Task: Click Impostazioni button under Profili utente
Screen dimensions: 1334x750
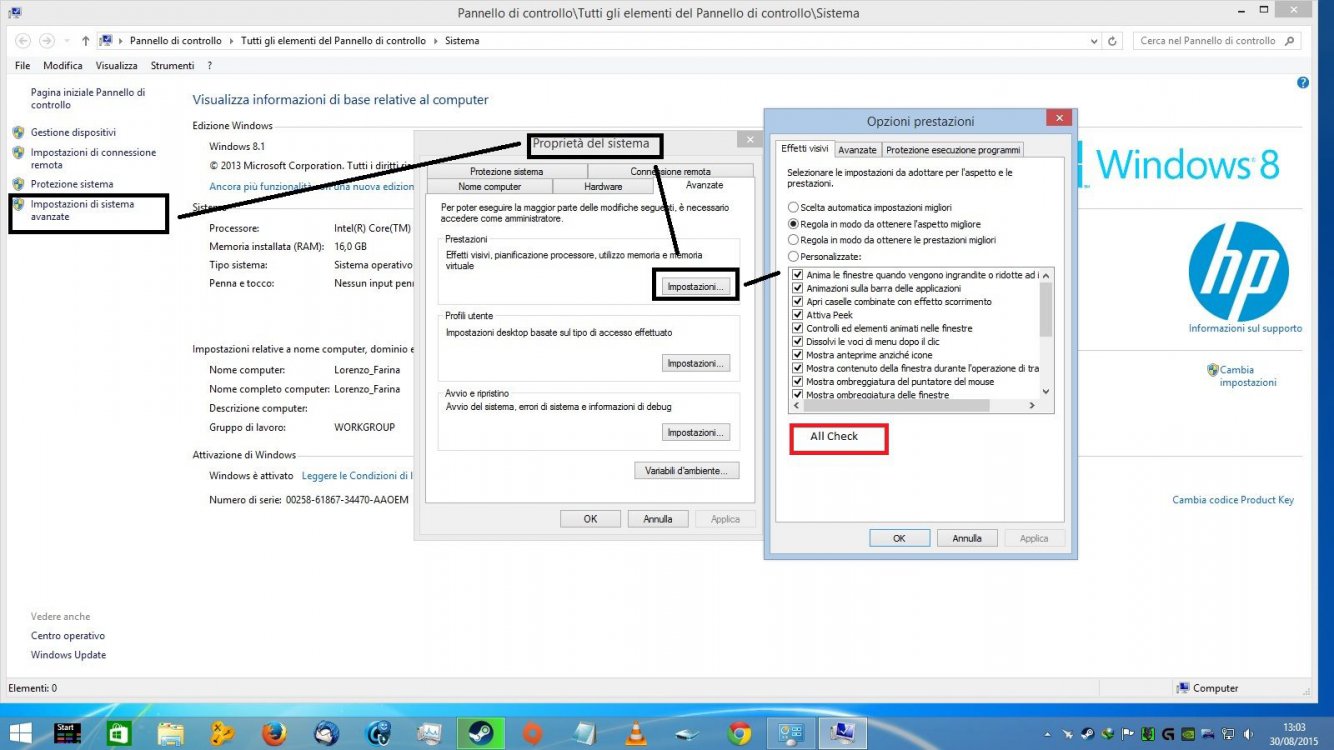Action: pos(696,363)
